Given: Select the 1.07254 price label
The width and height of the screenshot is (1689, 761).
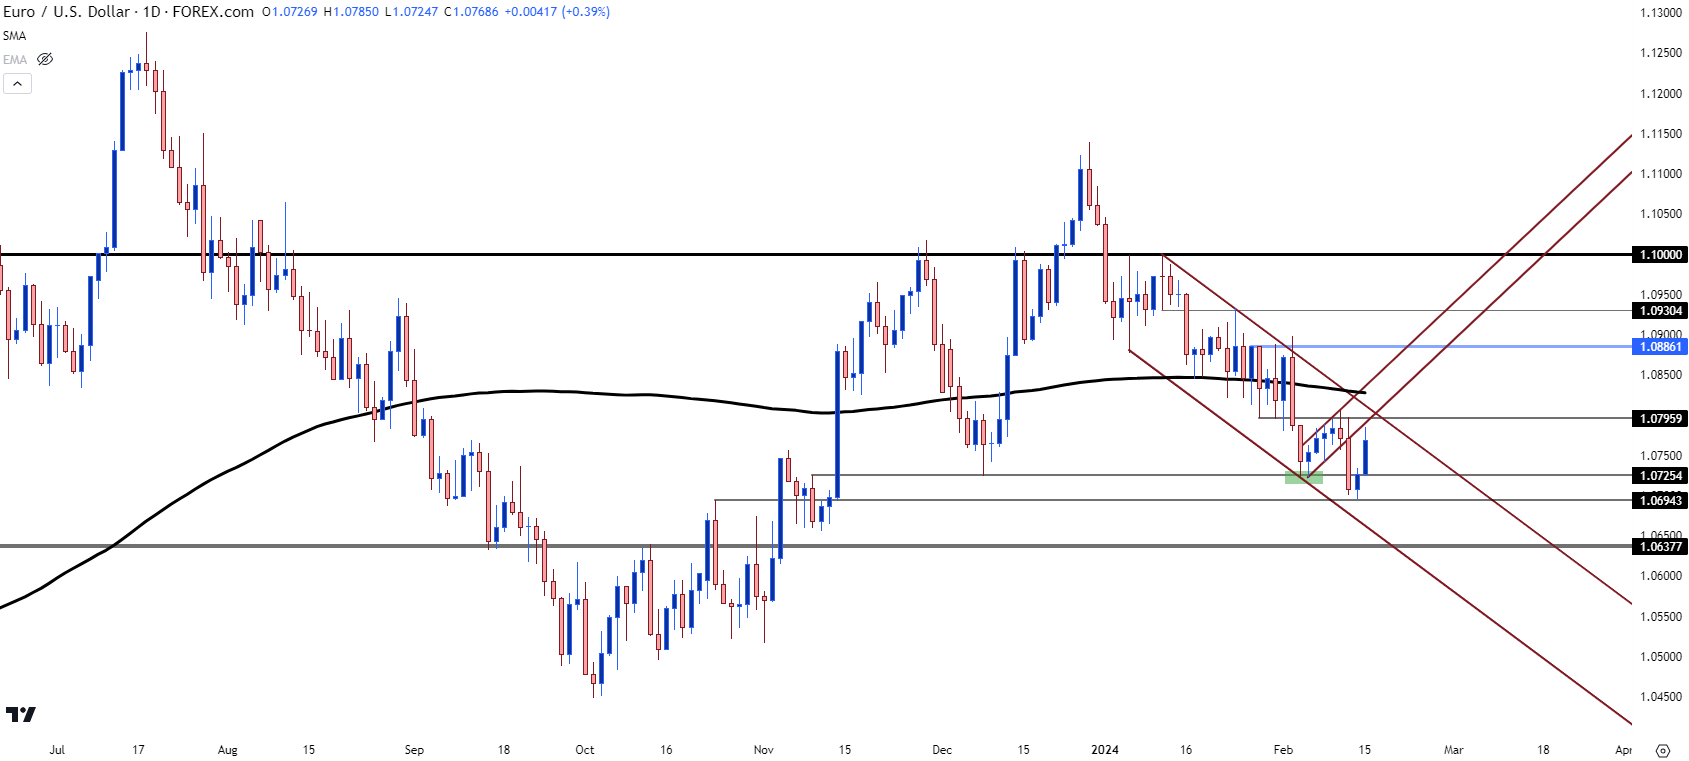Looking at the screenshot, I should (x=1660, y=476).
